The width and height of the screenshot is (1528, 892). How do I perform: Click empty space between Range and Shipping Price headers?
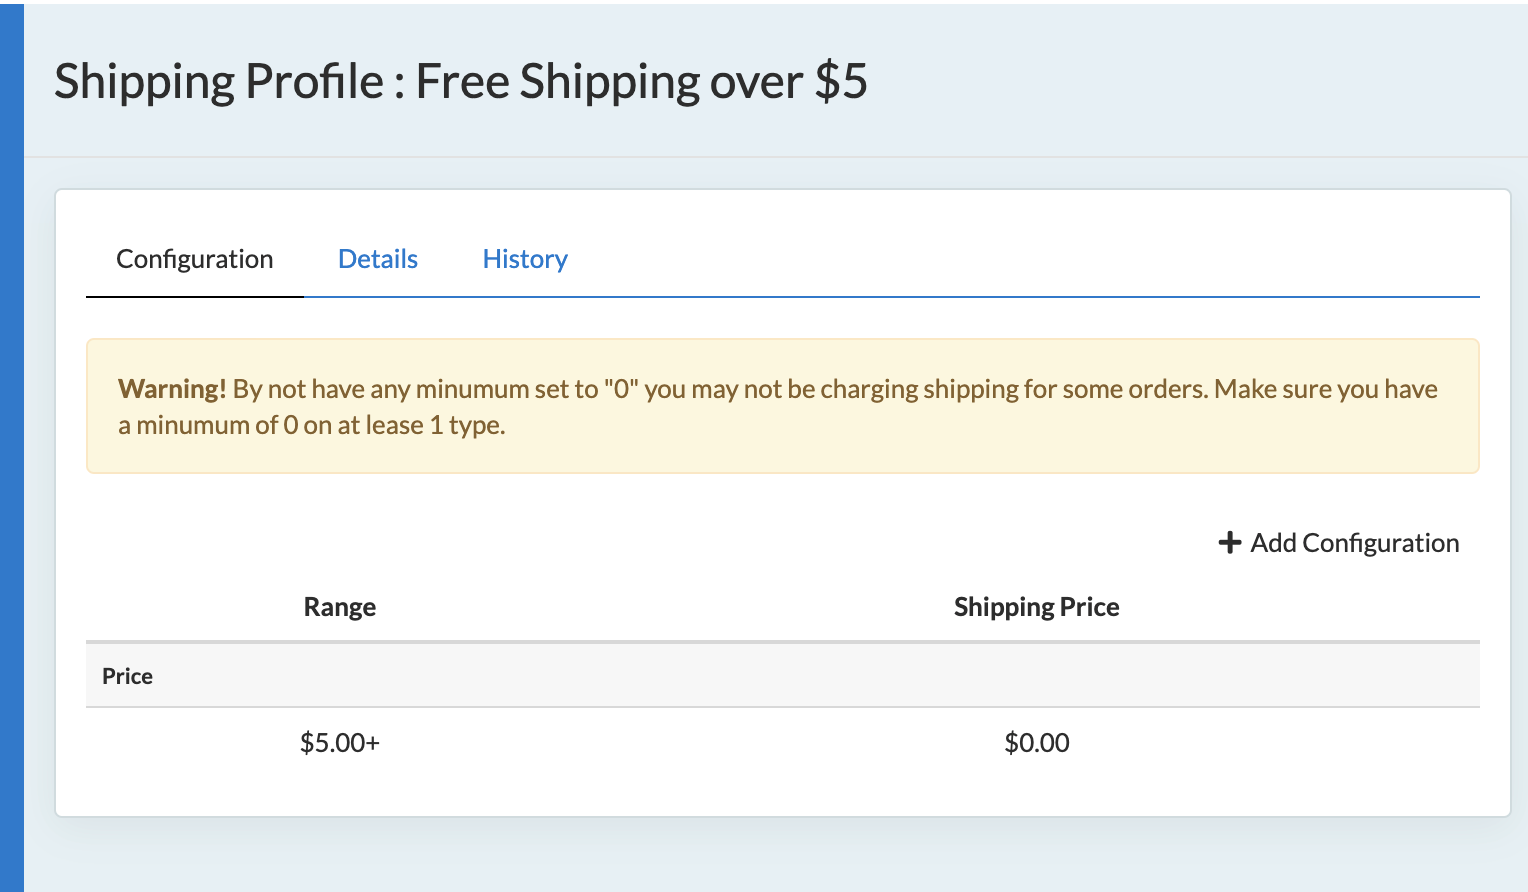pyautogui.click(x=660, y=607)
